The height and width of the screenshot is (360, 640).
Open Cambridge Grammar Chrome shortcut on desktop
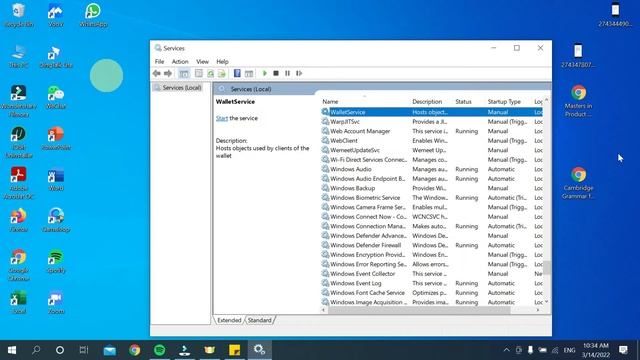[x=578, y=184]
